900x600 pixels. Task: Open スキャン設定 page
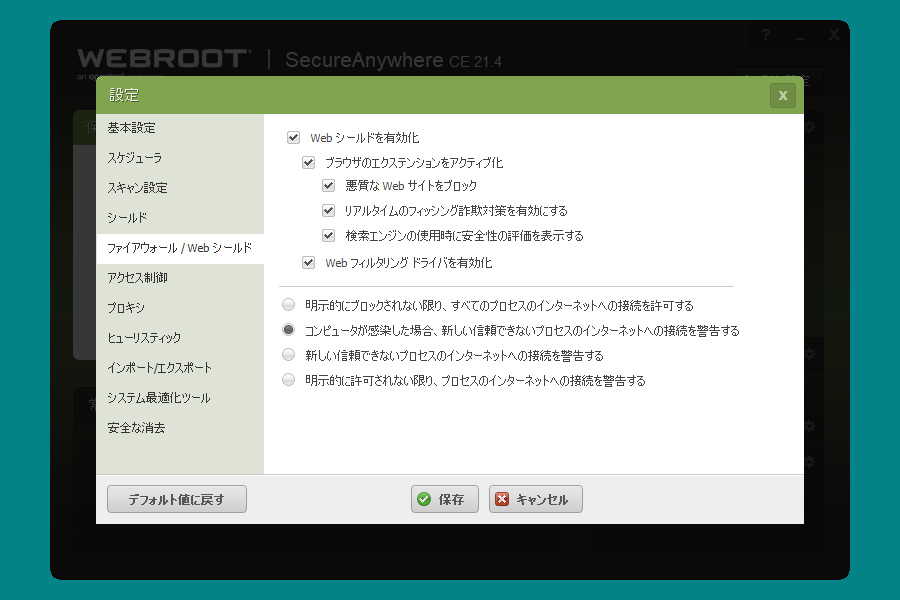click(x=180, y=188)
